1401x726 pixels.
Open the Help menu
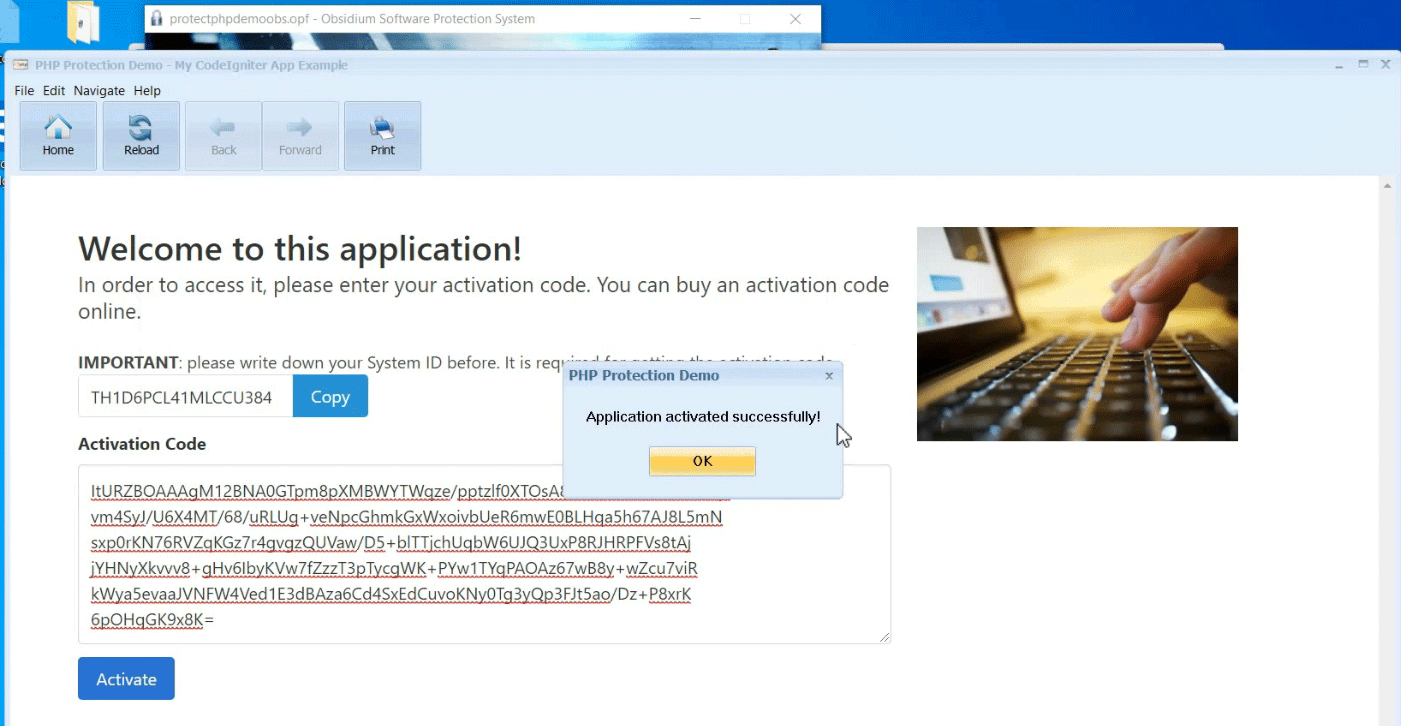(x=147, y=91)
